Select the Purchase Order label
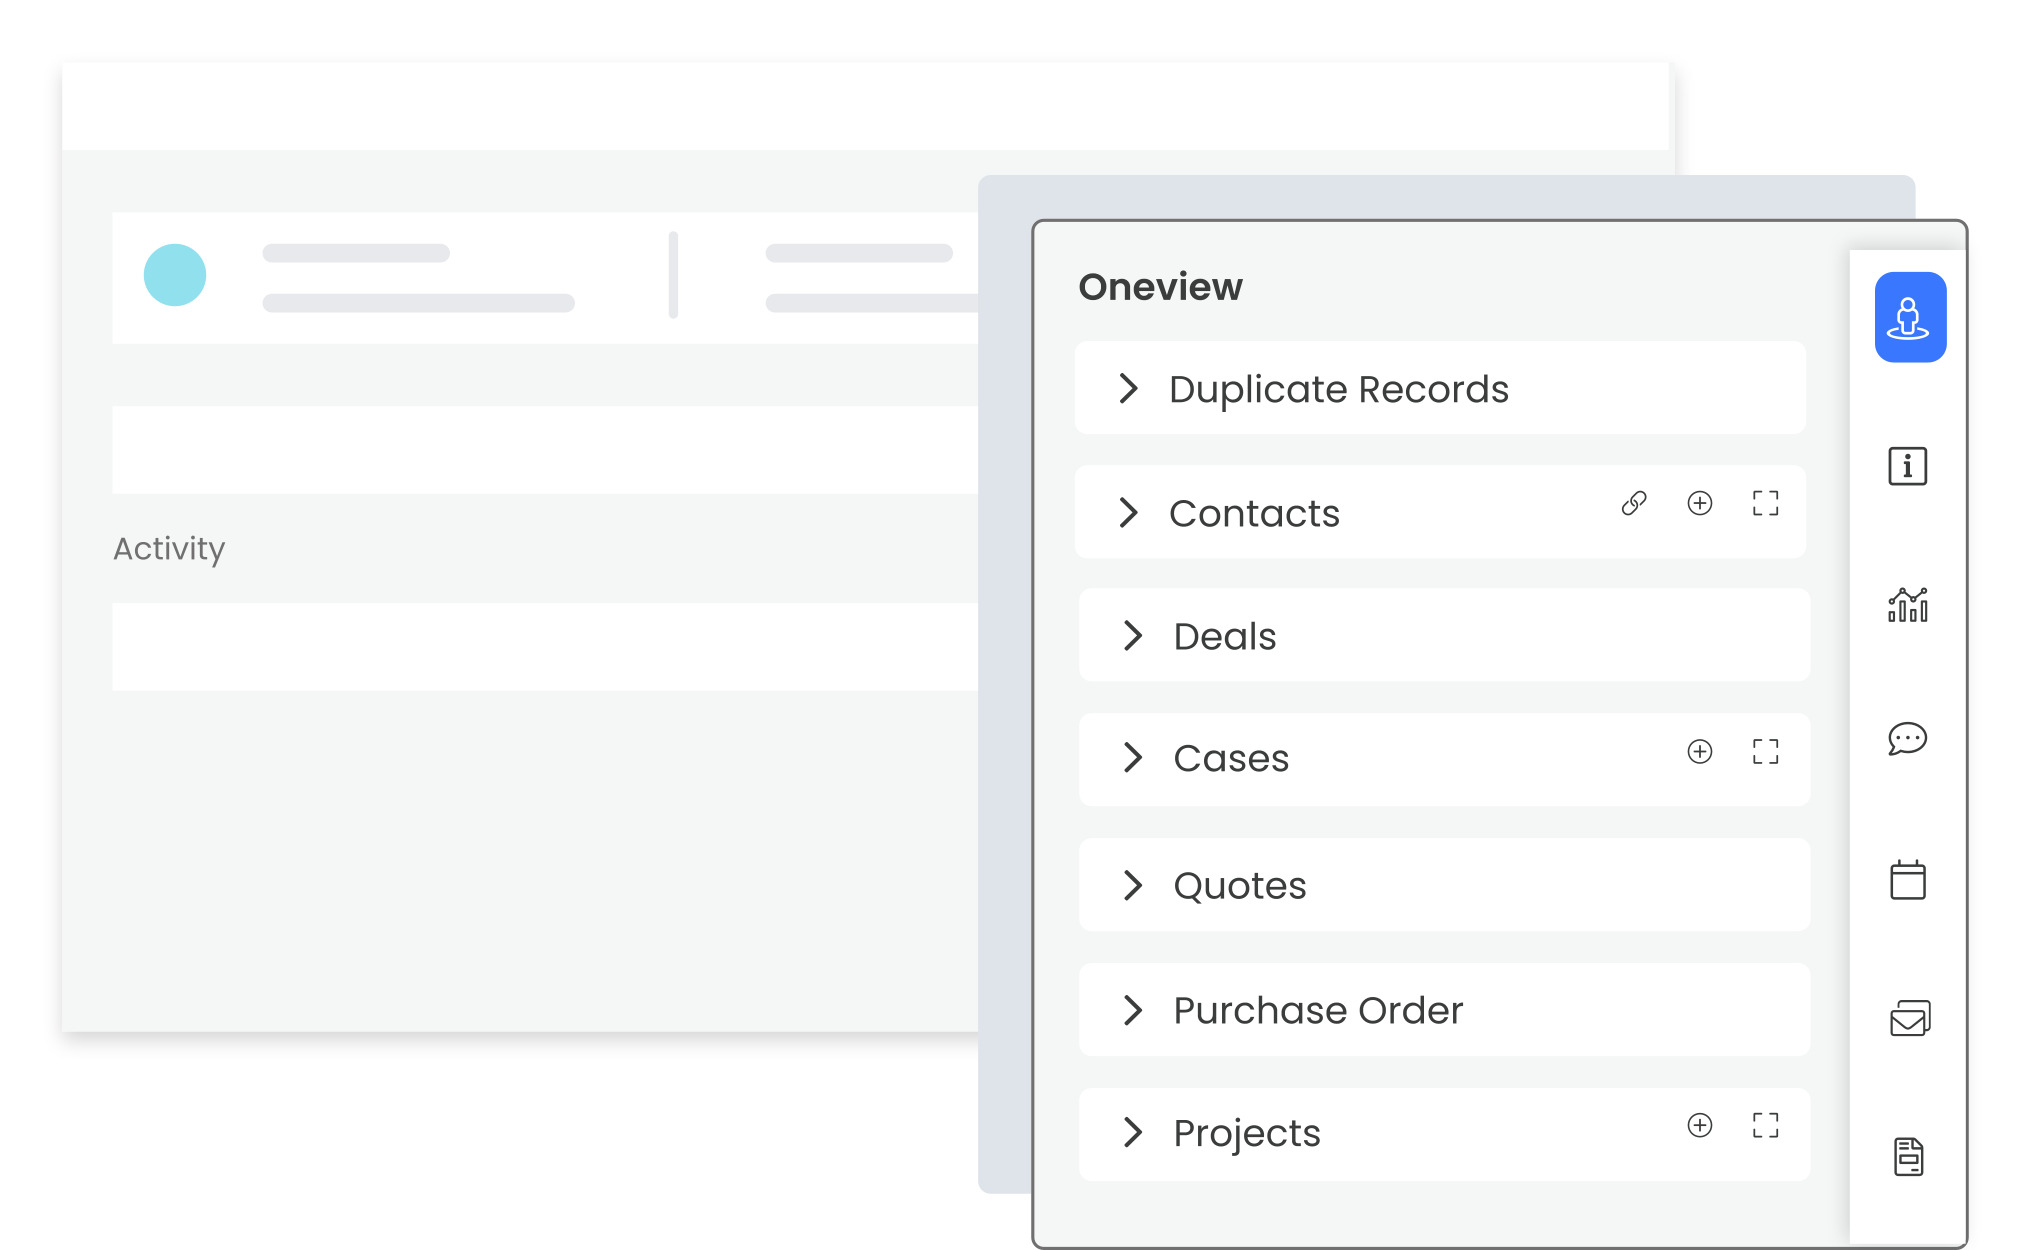Viewport: 2031px width, 1250px height. (x=1318, y=1010)
